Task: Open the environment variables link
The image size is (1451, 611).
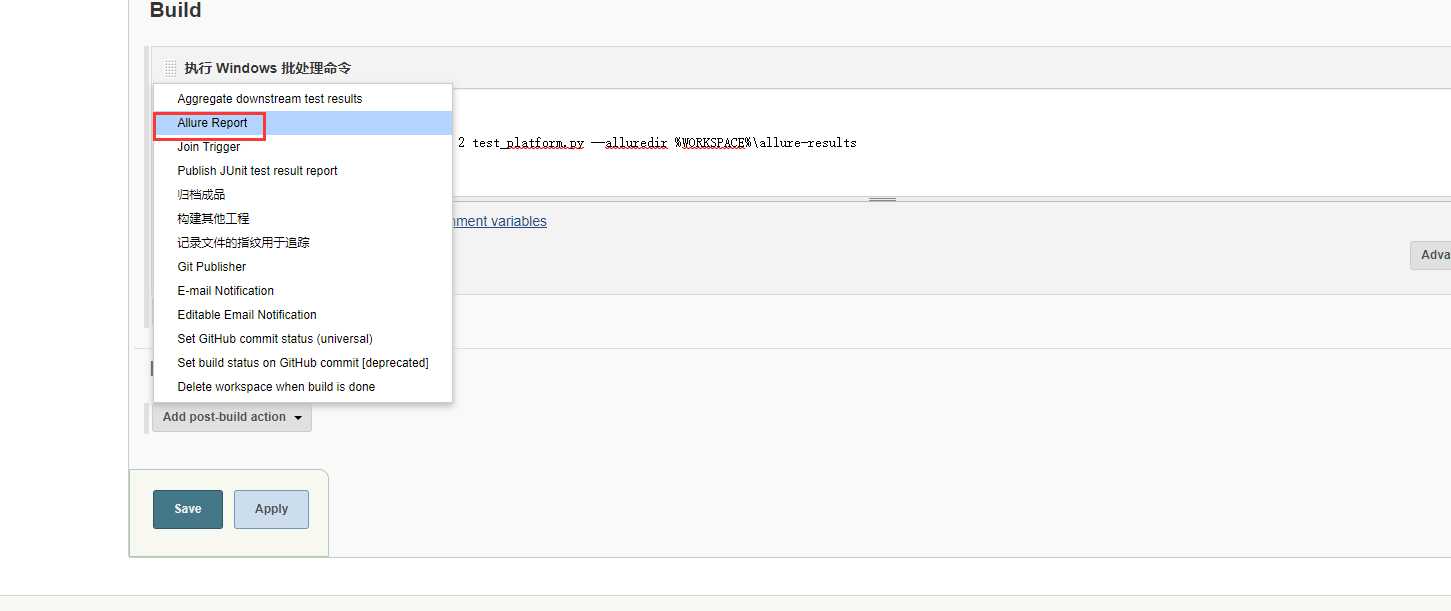Action: pos(499,221)
